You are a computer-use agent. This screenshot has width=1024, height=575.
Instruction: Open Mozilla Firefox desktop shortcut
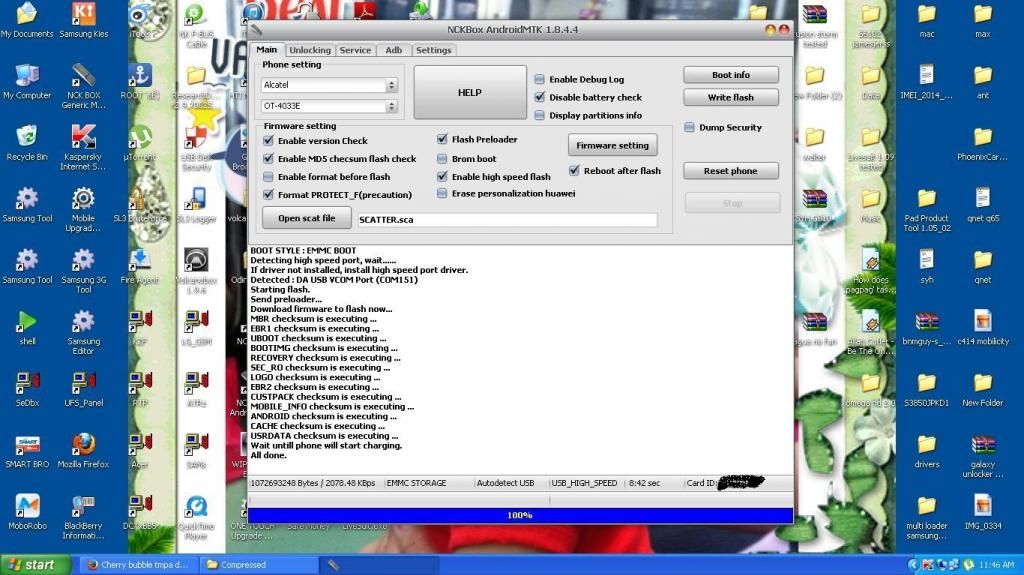point(83,447)
